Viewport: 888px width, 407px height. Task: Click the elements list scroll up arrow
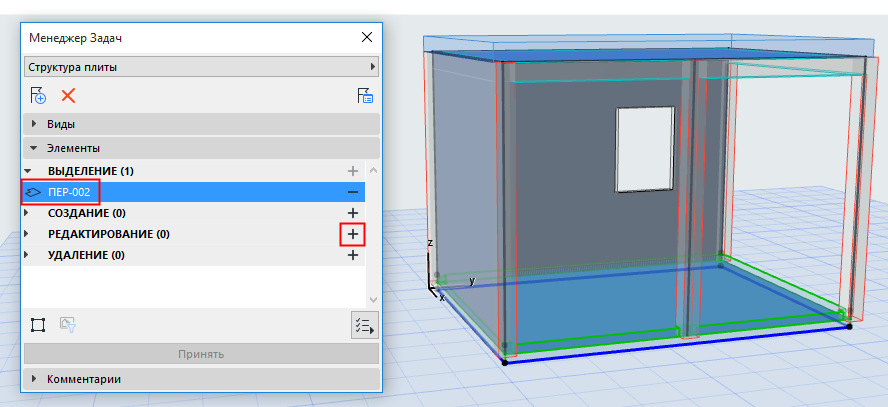[x=373, y=170]
